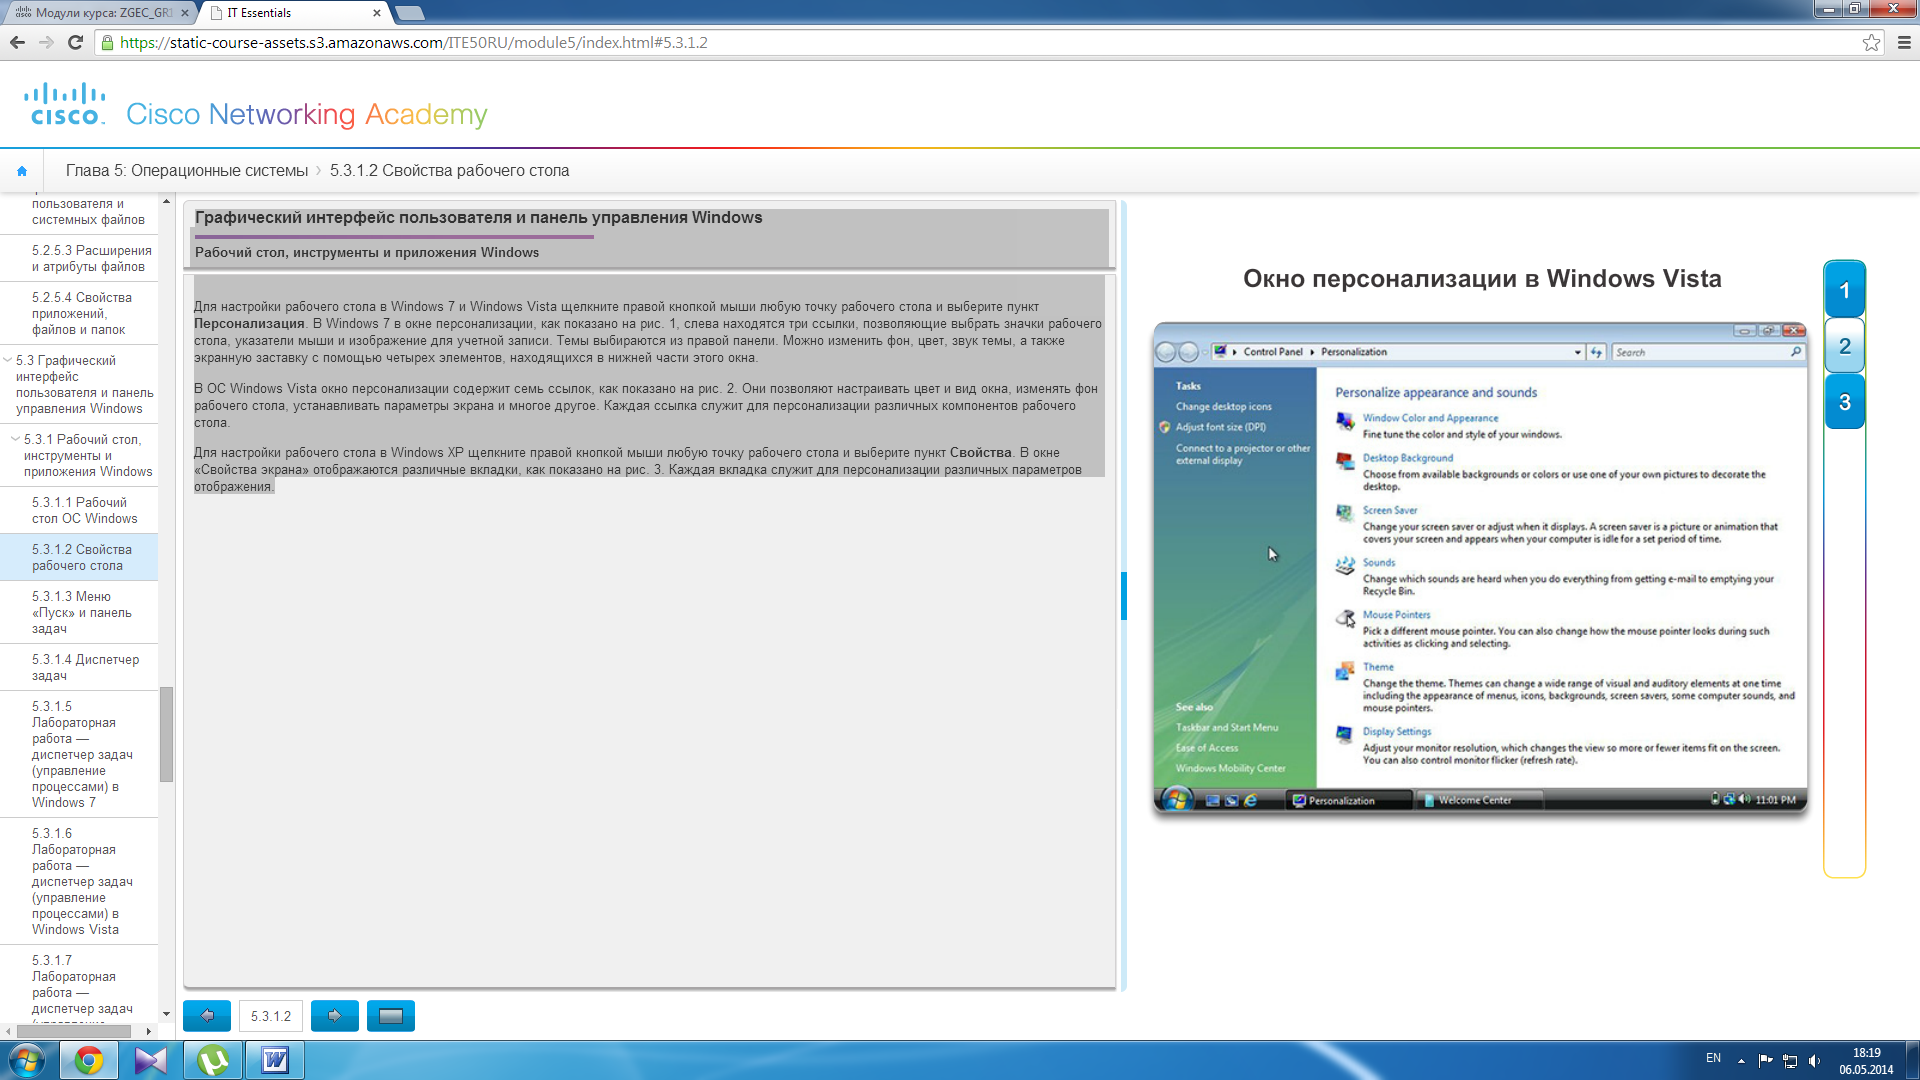Screen dimensions: 1920x1080
Task: Bookmark this page with the star icon
Action: point(1871,42)
